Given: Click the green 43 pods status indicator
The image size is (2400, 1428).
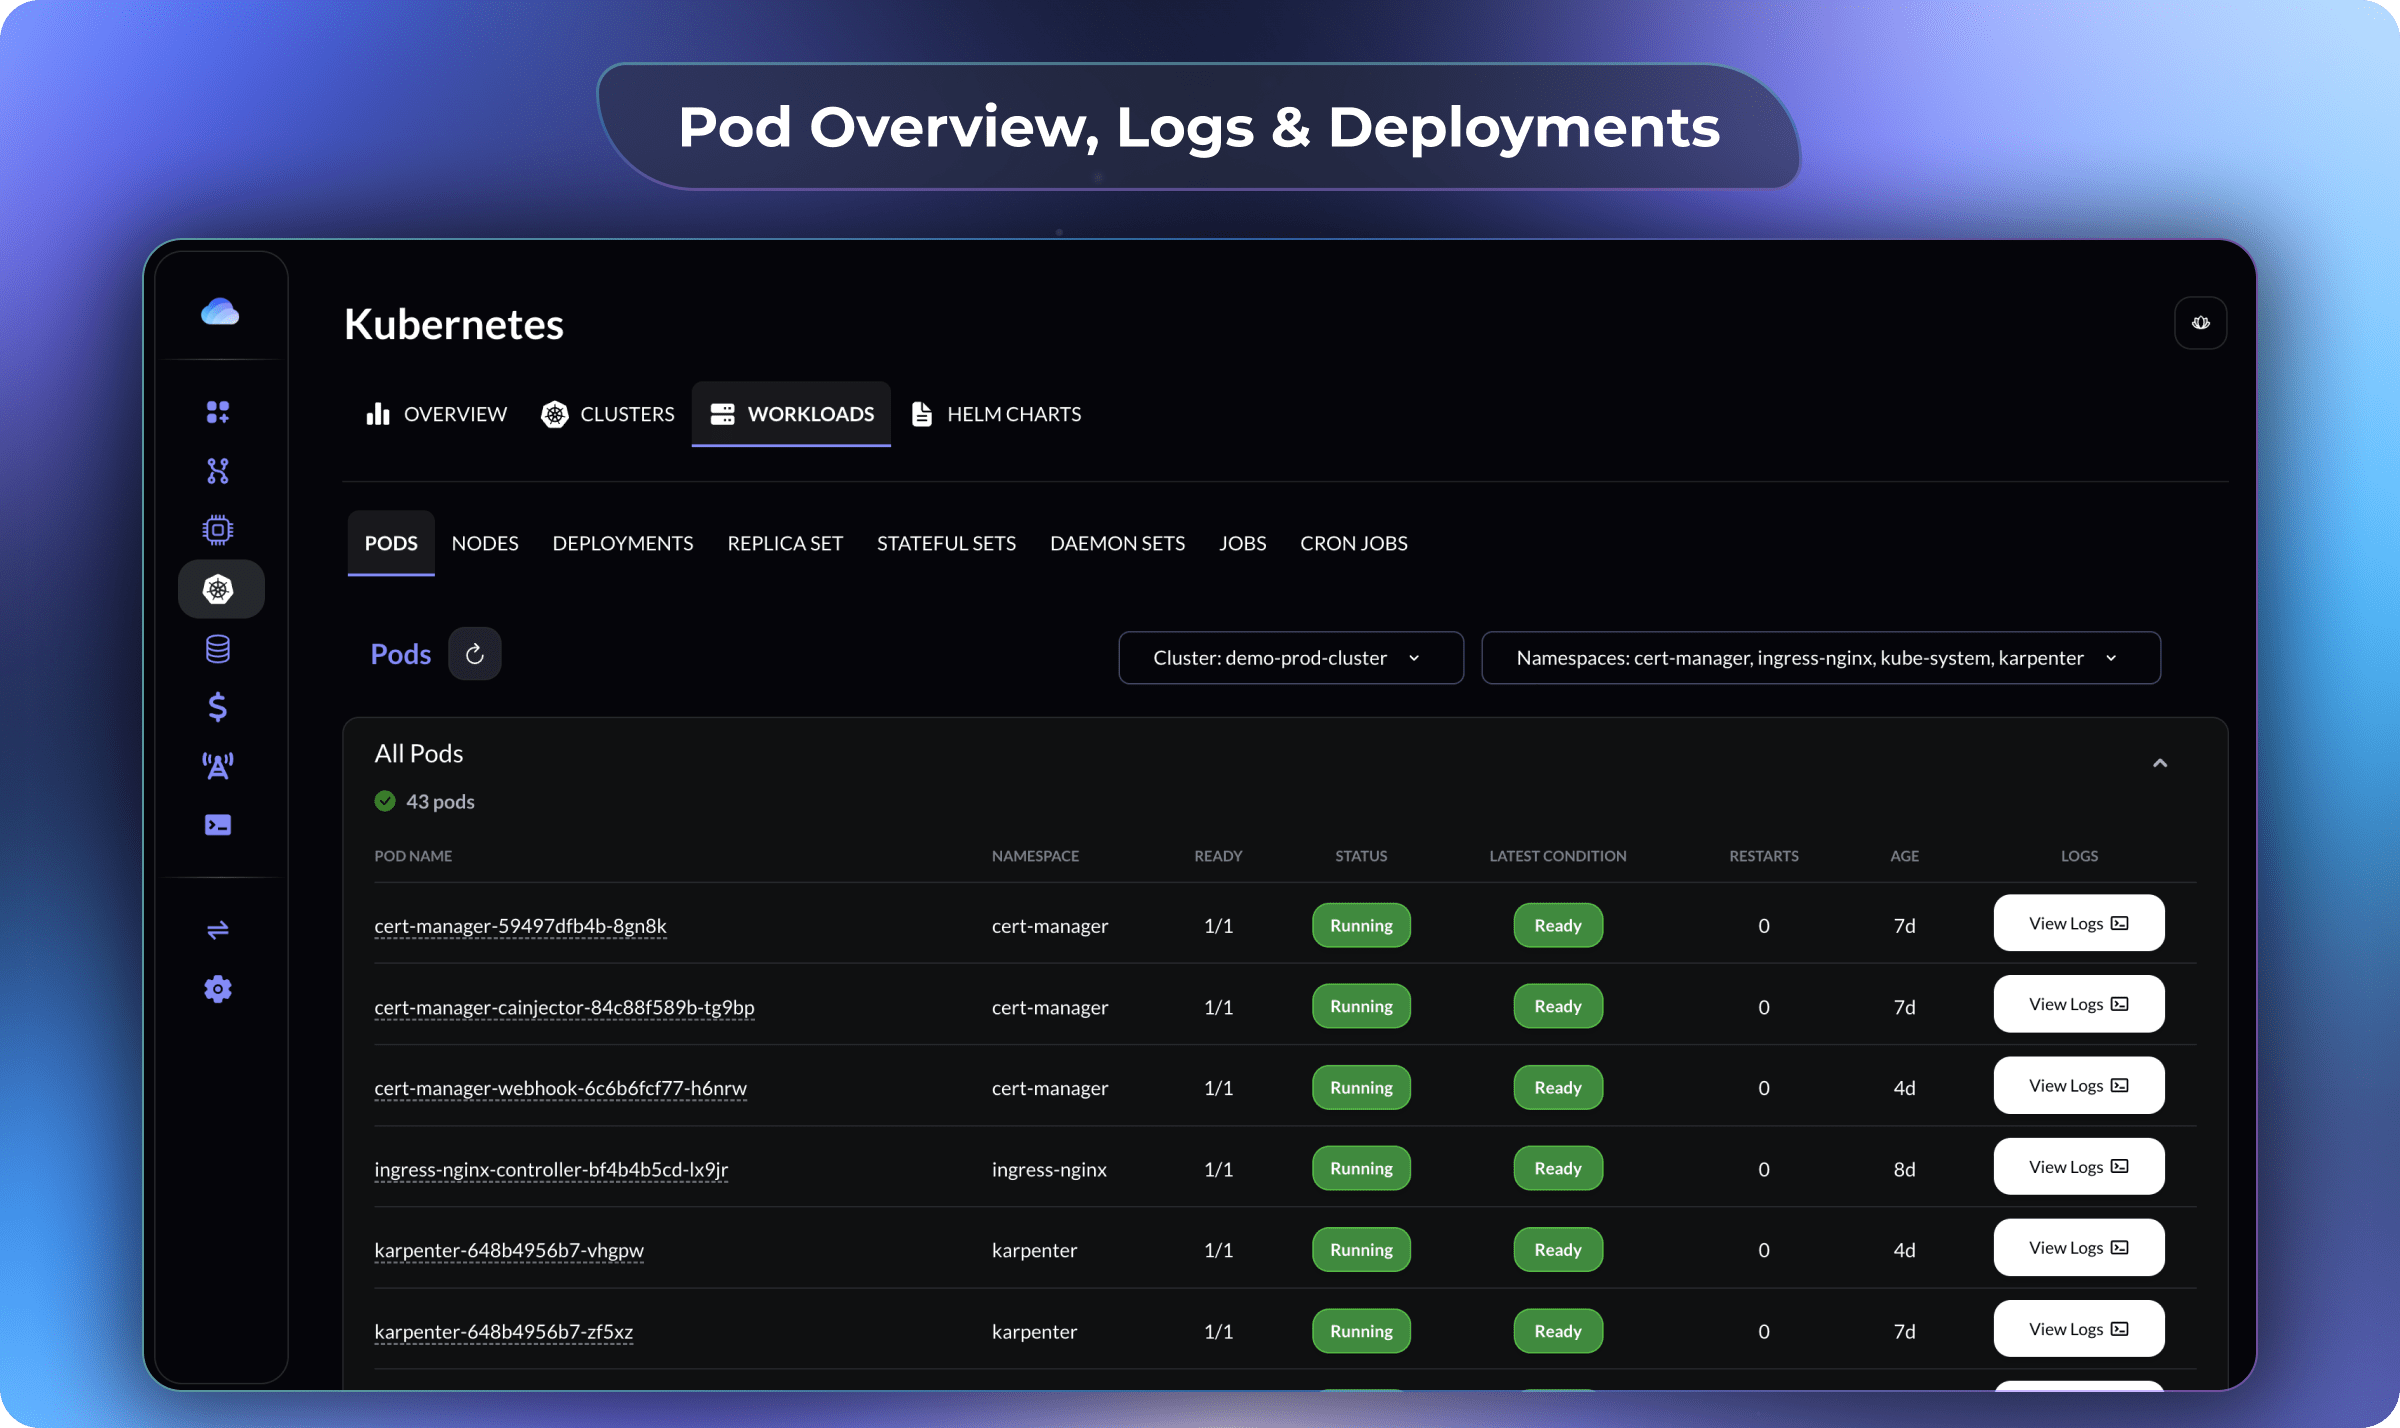Looking at the screenshot, I should tap(424, 801).
